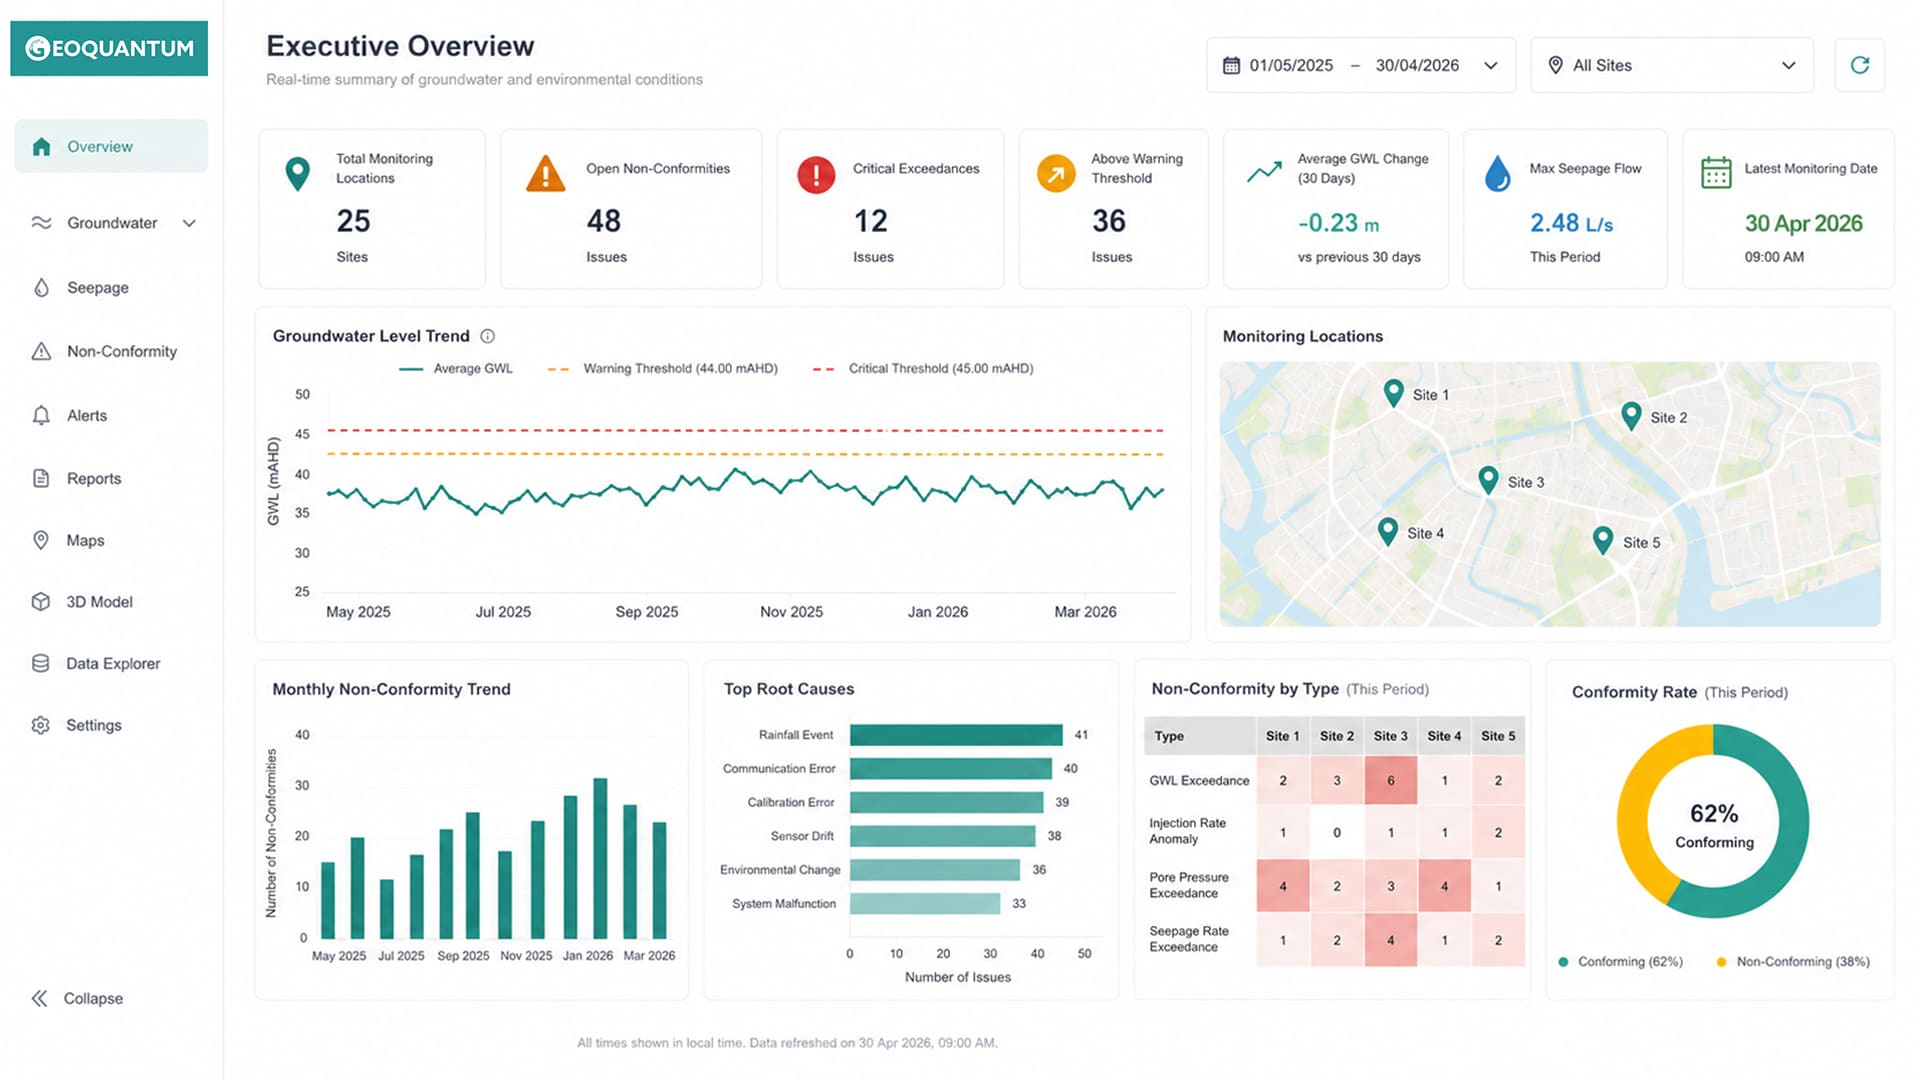Toggle Non-Conforming yellow legend swatch
Viewport: 1920px width, 1091px height.
1721,963
